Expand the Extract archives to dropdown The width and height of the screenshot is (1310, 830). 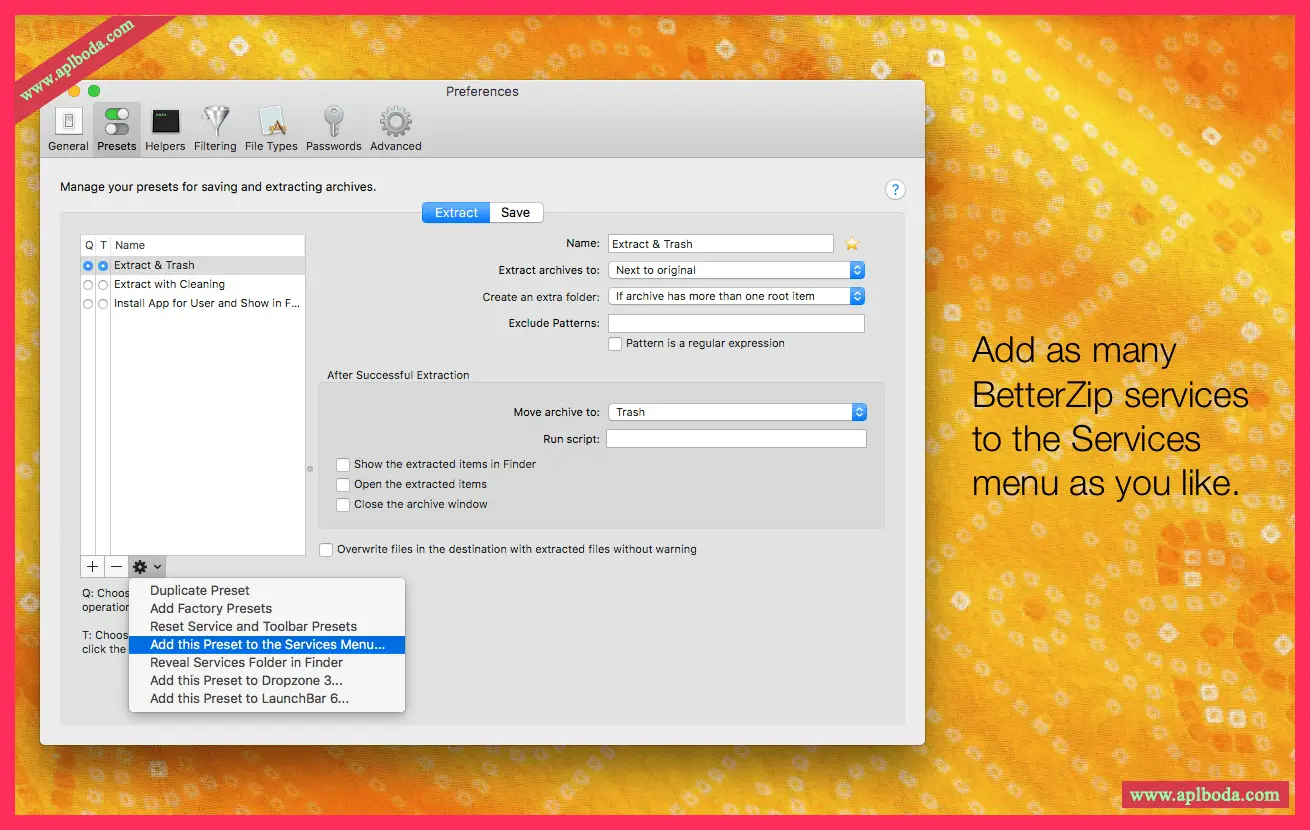tap(736, 270)
